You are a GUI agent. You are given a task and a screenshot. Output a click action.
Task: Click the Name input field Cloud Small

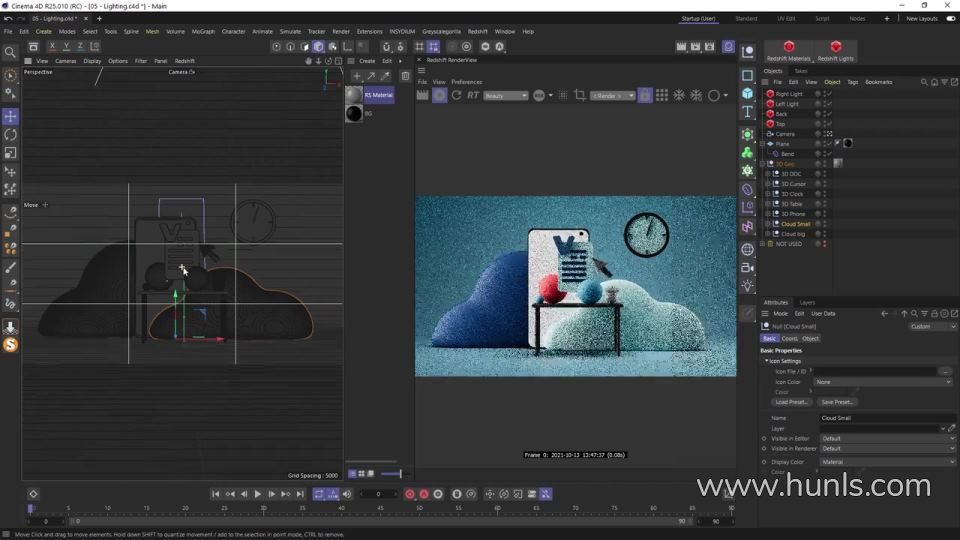click(887, 418)
